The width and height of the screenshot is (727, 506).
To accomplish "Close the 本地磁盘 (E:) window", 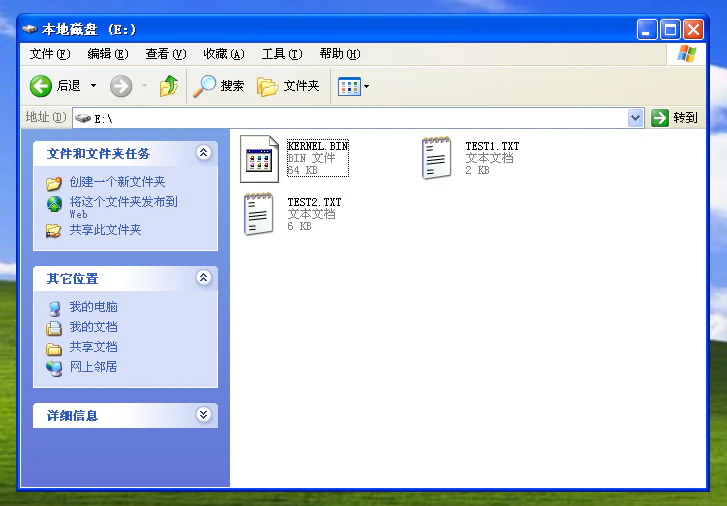I will pos(693,30).
